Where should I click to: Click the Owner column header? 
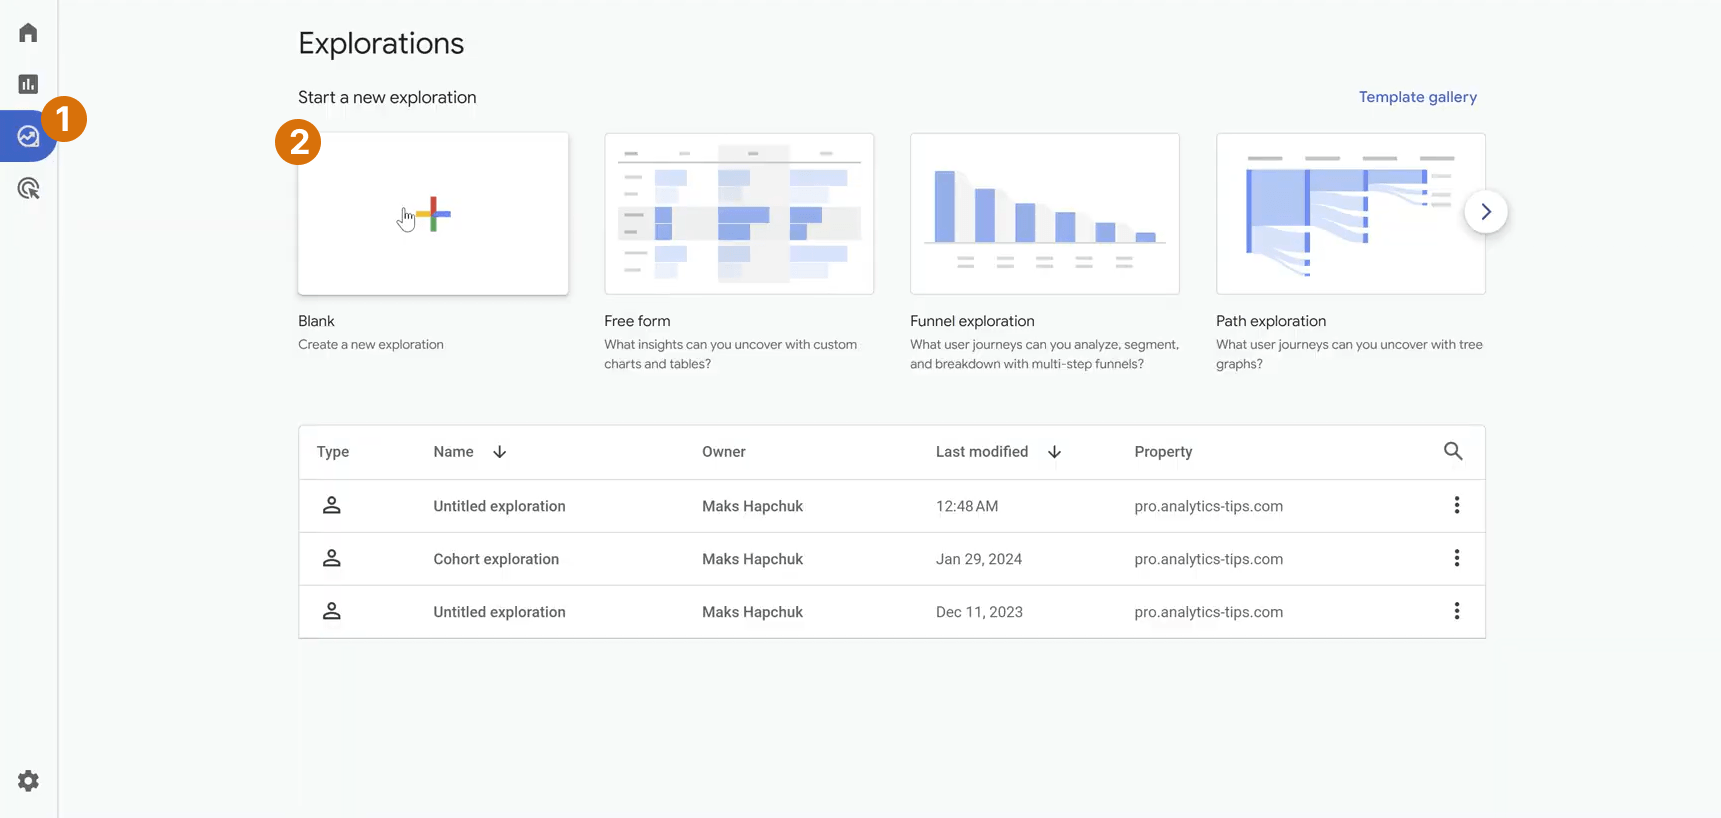click(x=724, y=452)
